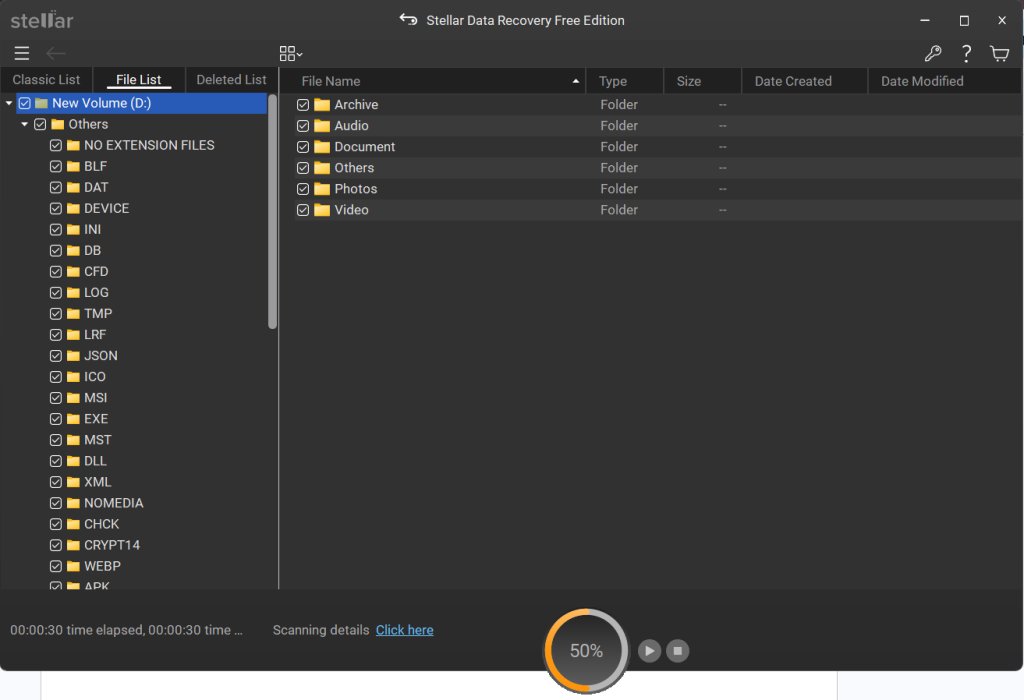Image resolution: width=1024 pixels, height=700 pixels.
Task: Collapse the New Volume (D:) tree node
Action: 9,103
